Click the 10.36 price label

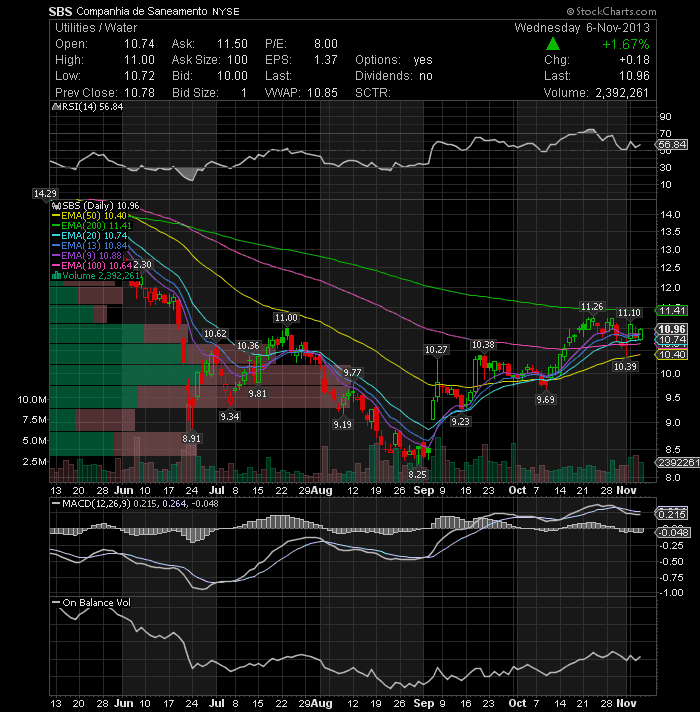click(x=248, y=346)
